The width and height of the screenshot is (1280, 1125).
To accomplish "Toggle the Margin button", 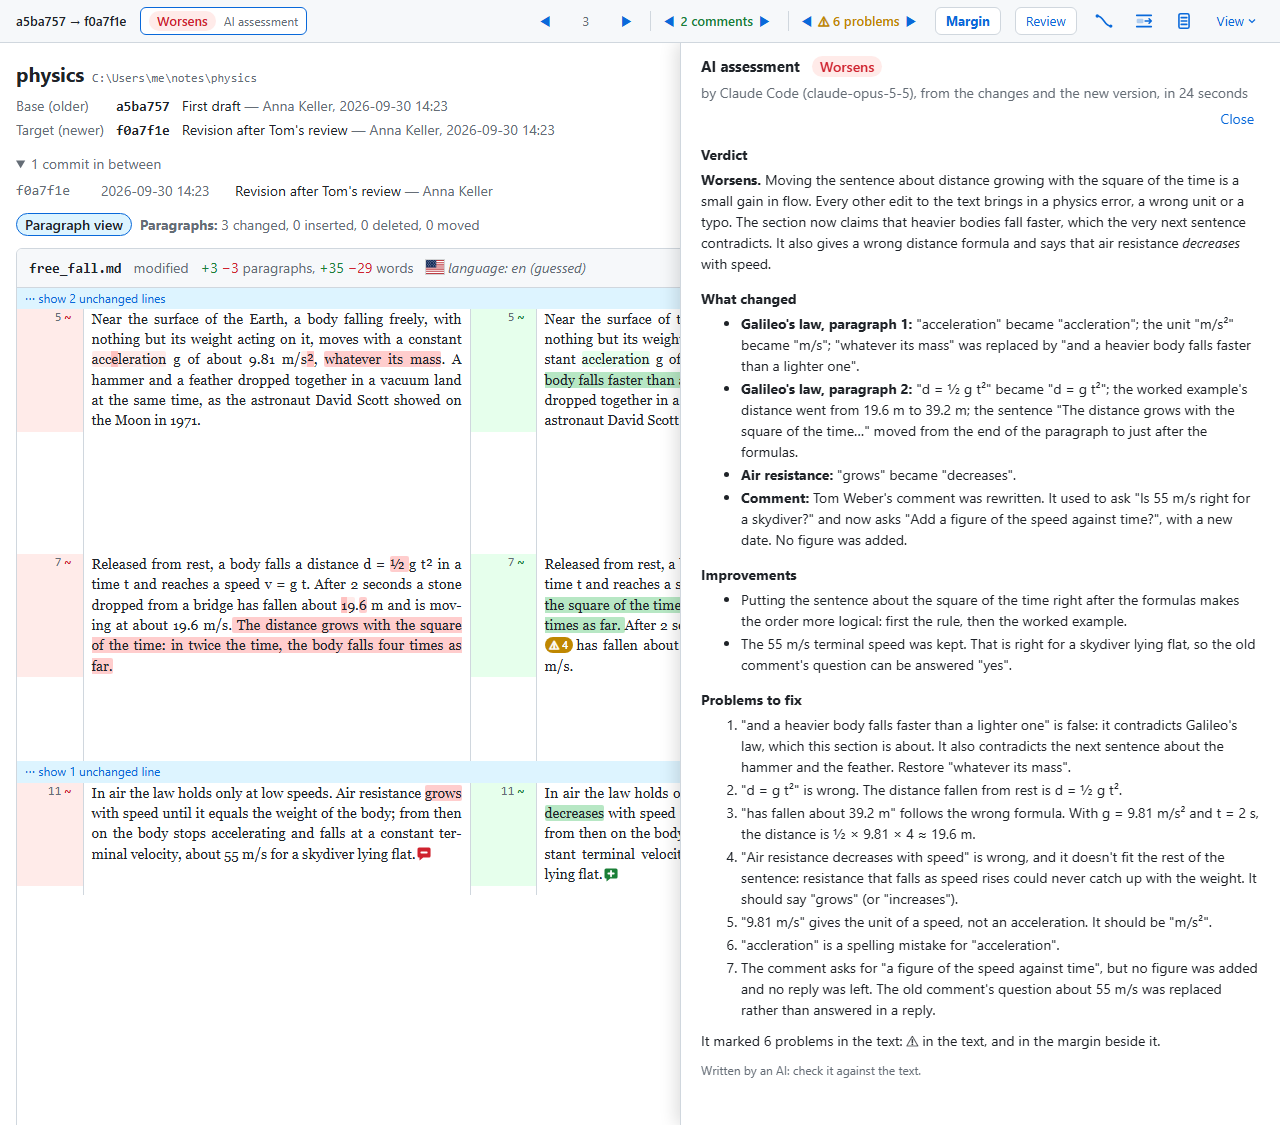I will pos(968,21).
